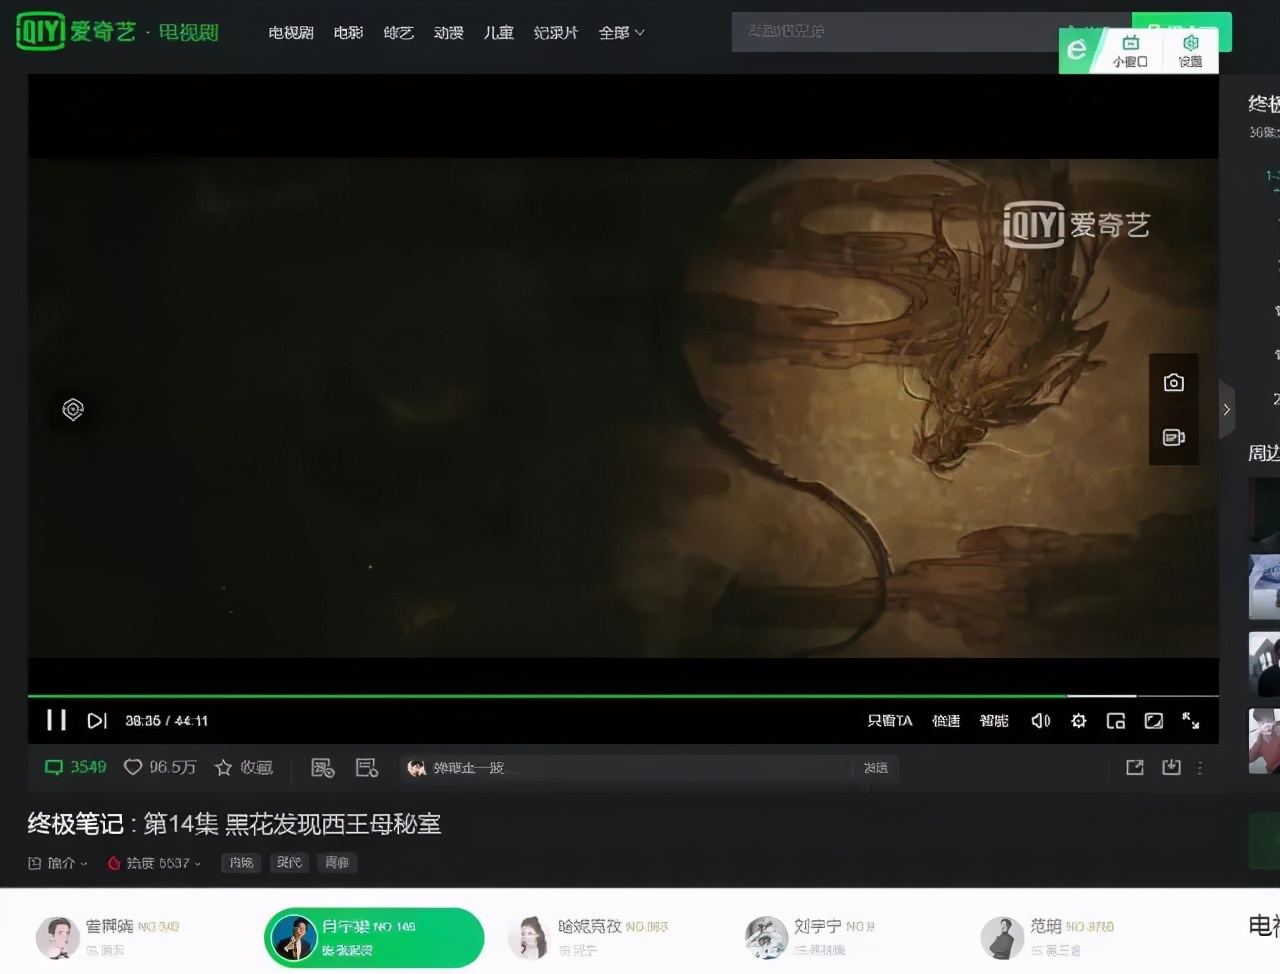1280x974 pixels.
Task: Enter fullscreen video mode
Action: tap(1191, 720)
